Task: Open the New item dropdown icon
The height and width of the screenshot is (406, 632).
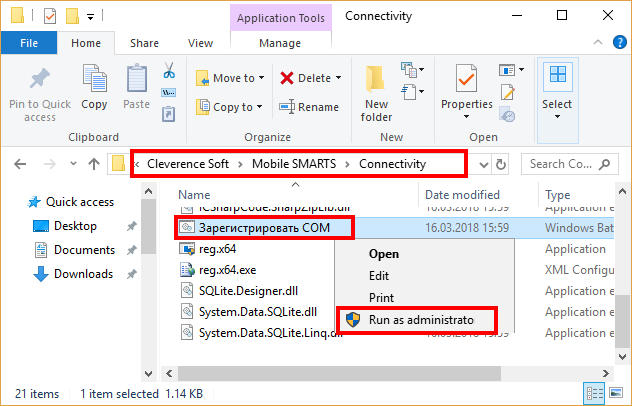Action: pyautogui.click(x=412, y=70)
